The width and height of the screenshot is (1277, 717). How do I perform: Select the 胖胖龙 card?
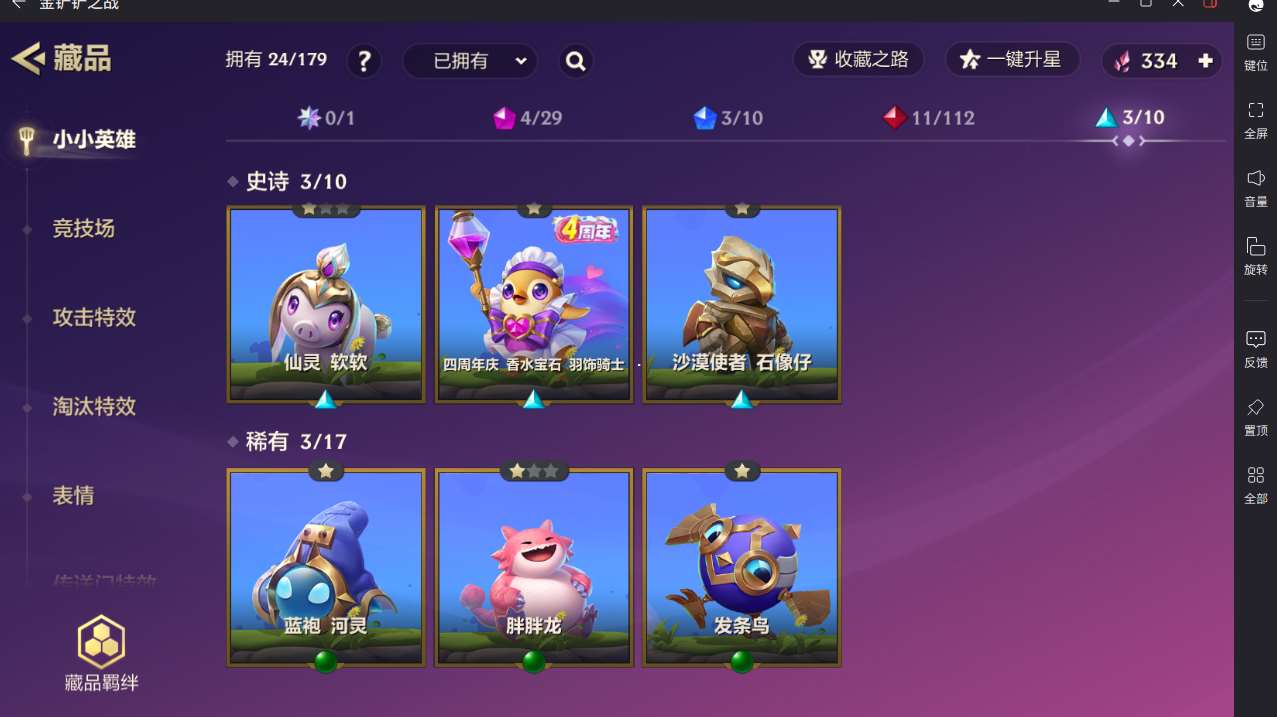[534, 568]
